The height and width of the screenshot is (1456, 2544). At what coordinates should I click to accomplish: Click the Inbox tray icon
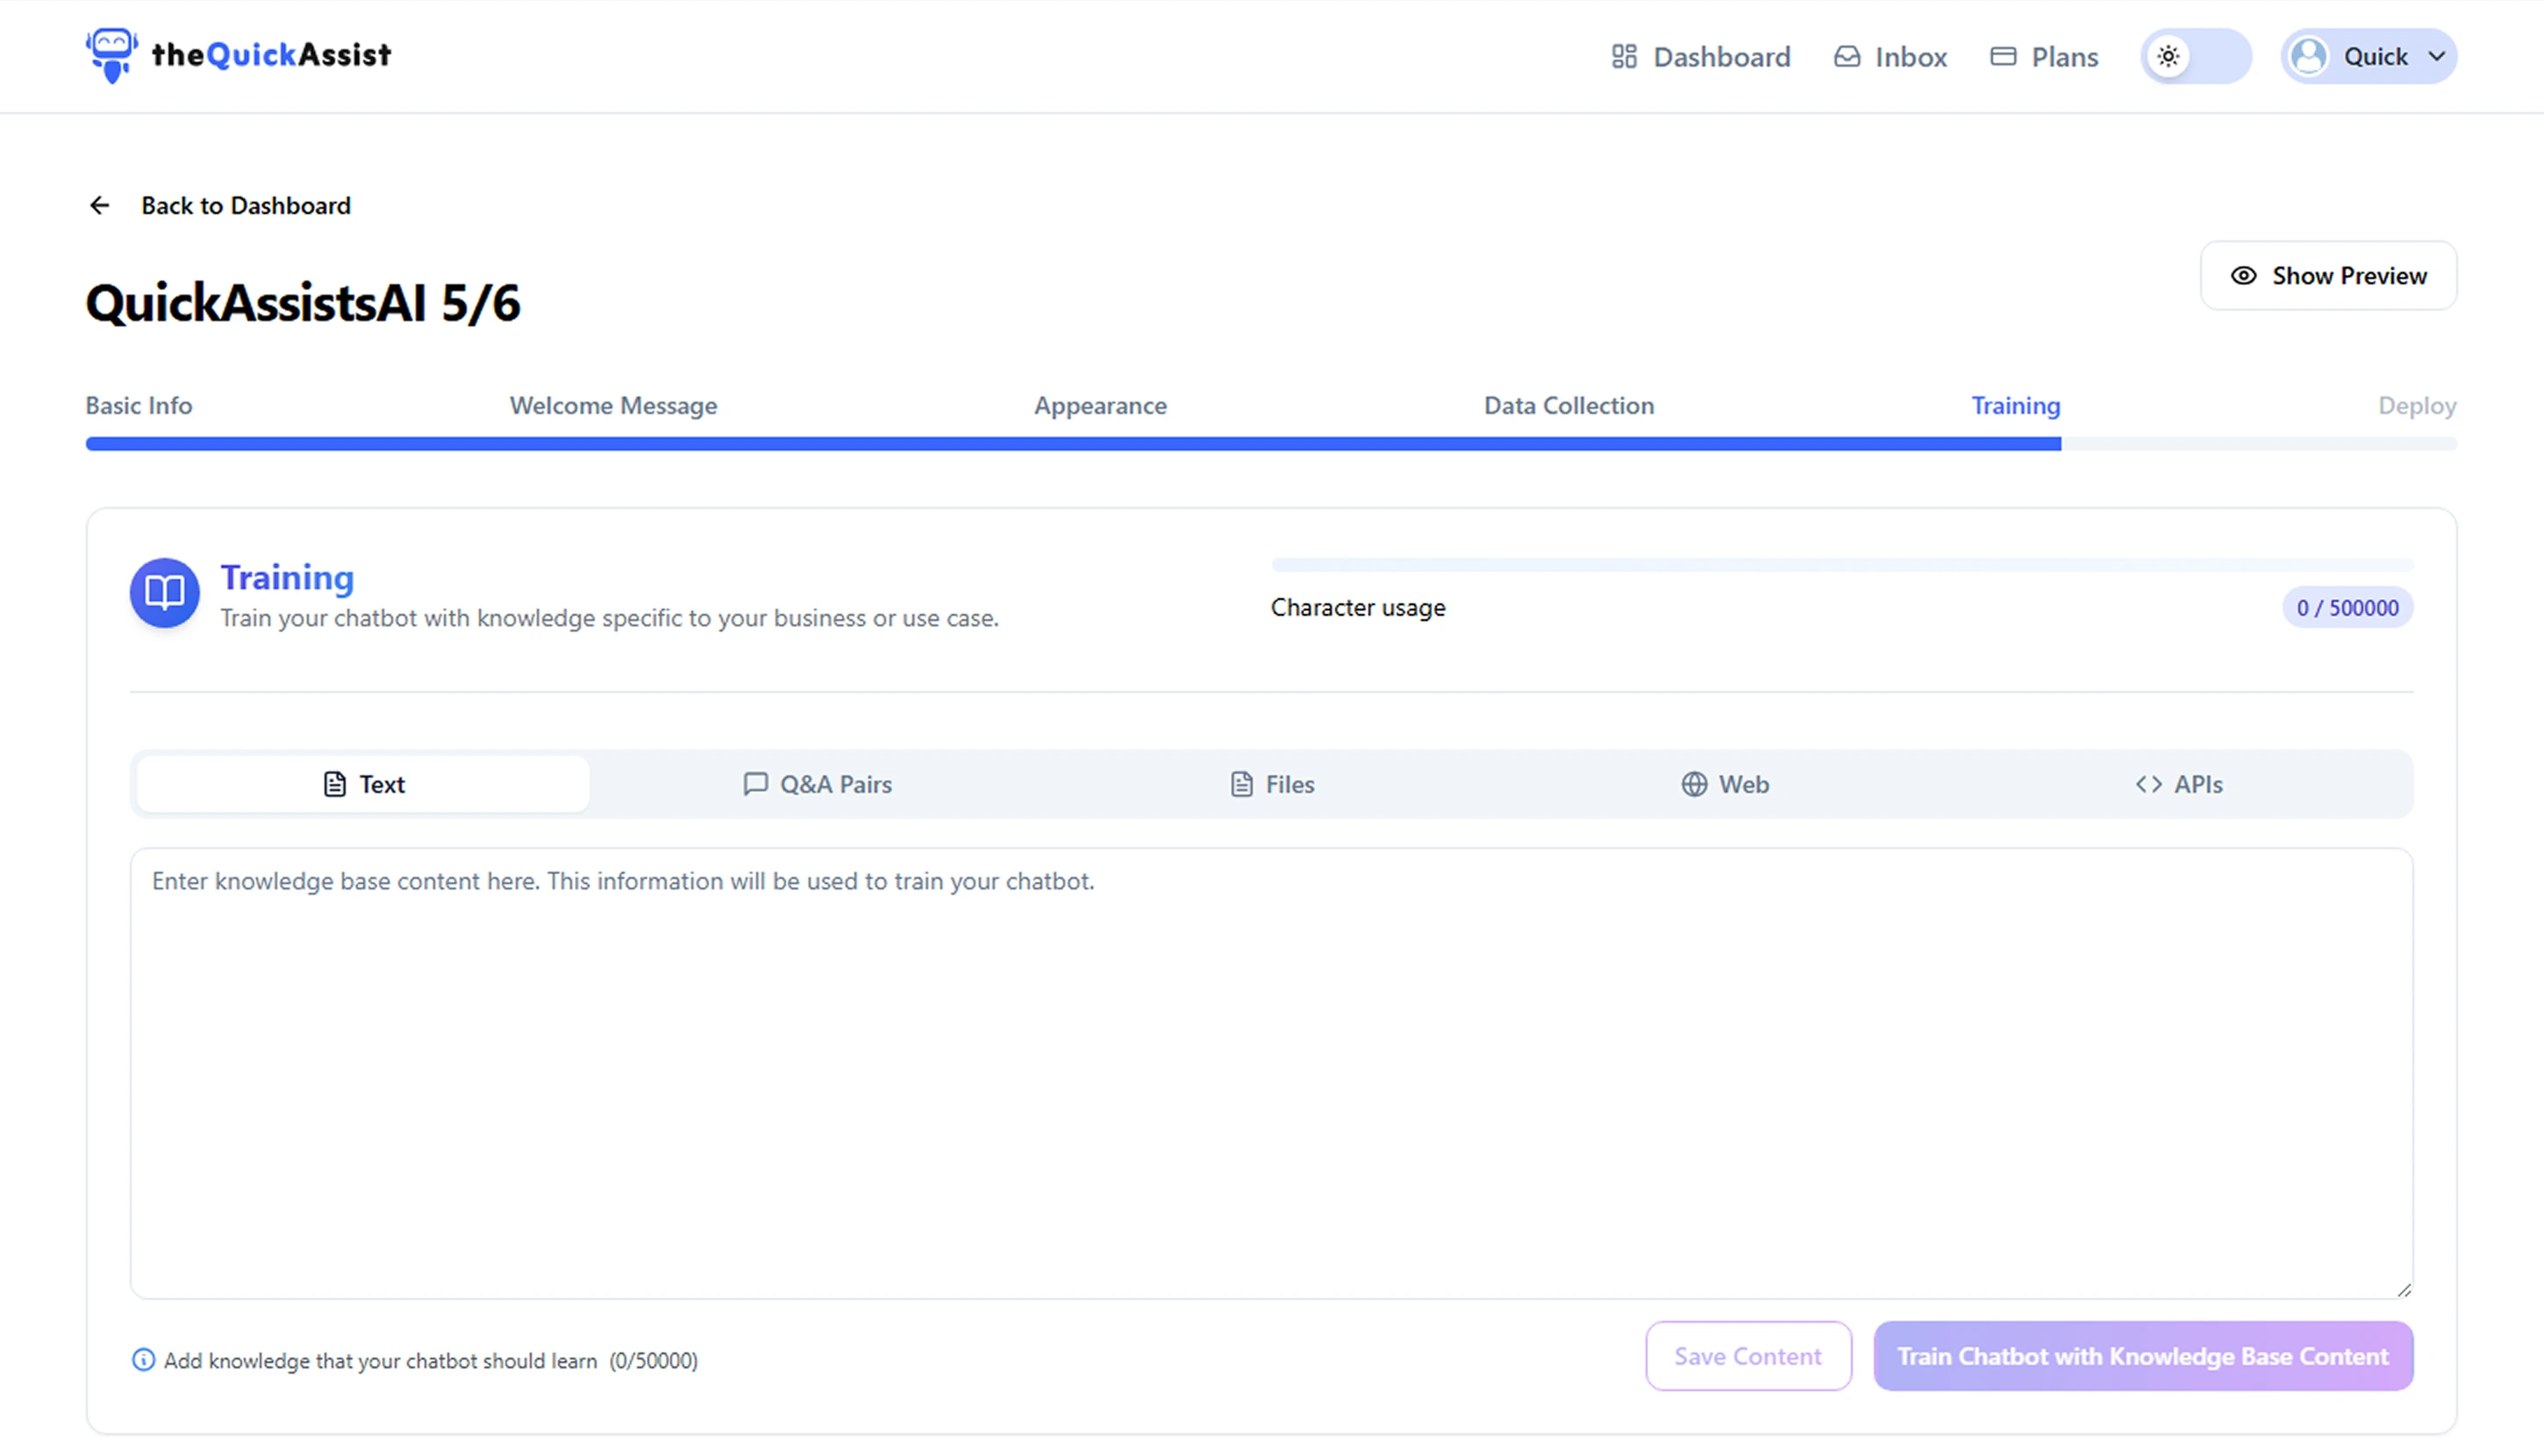pyautogui.click(x=1847, y=57)
